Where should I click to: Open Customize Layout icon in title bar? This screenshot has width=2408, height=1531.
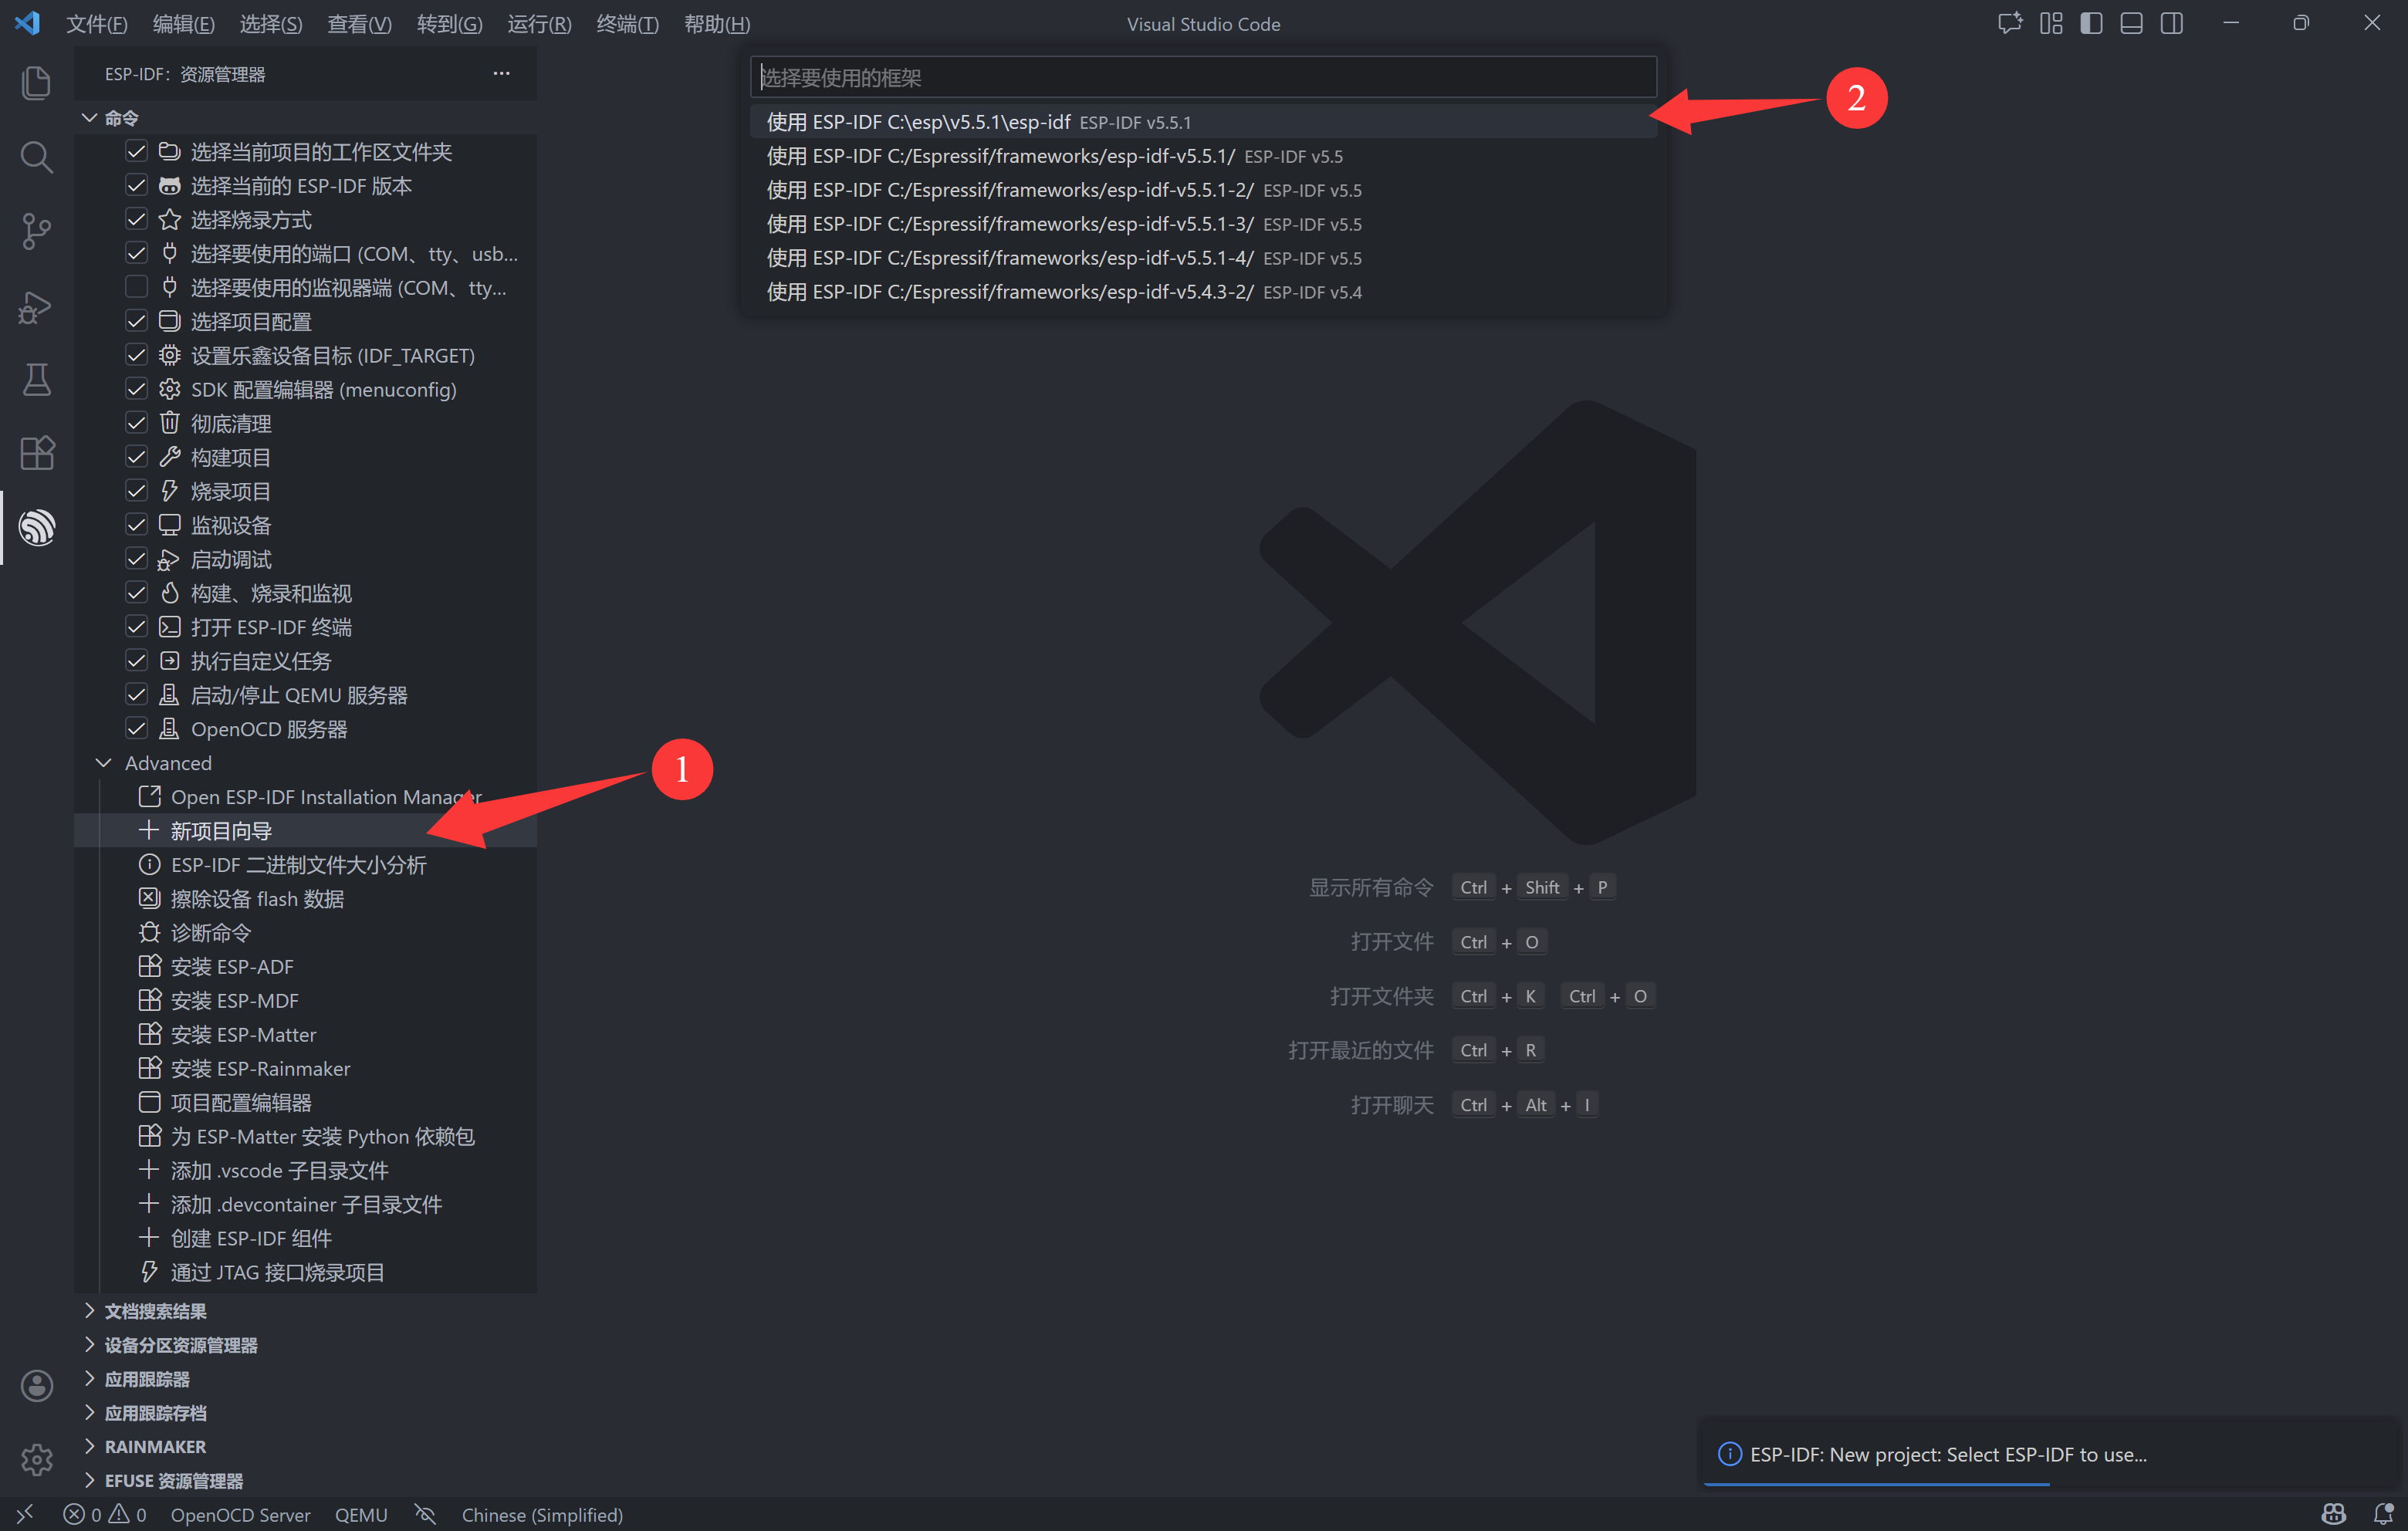click(x=2051, y=23)
